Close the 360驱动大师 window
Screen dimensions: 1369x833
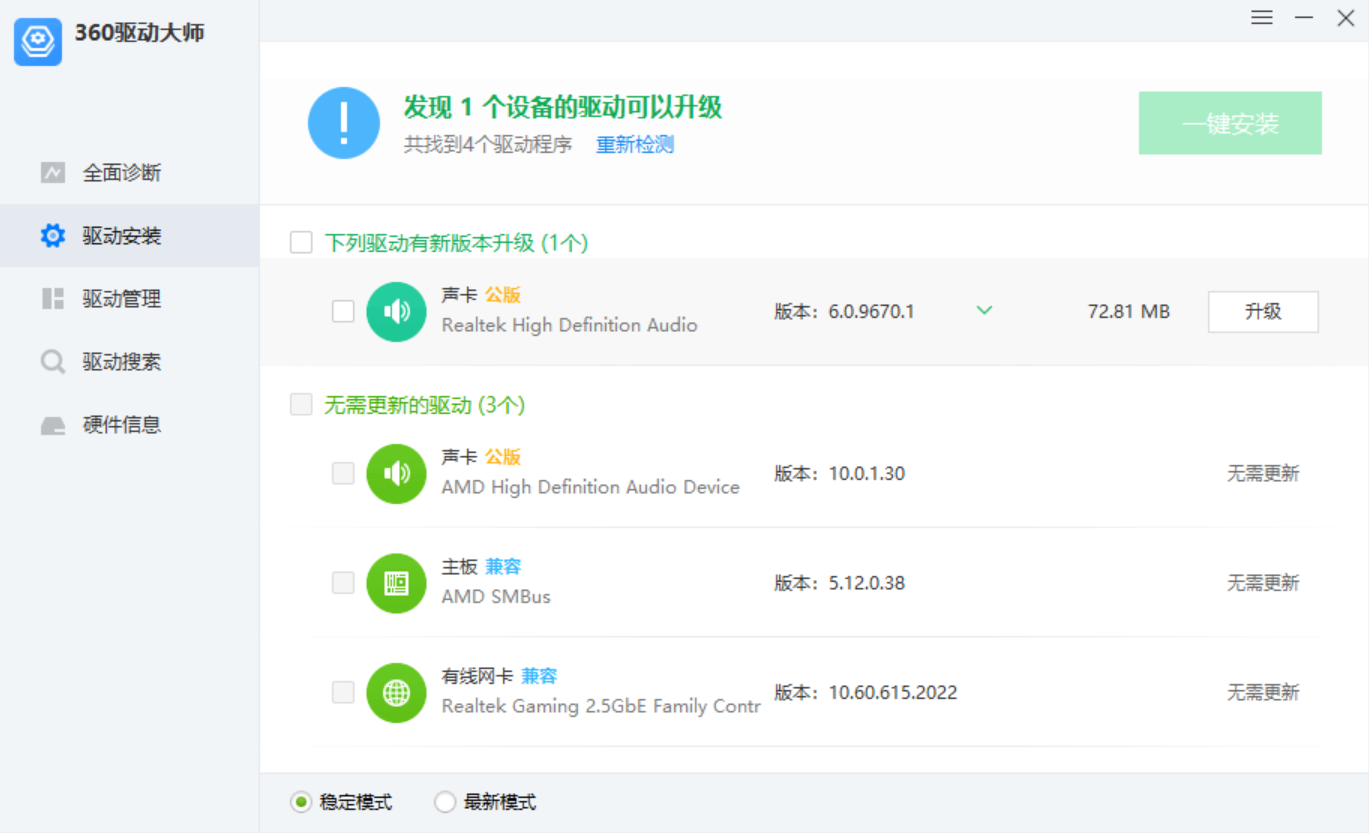click(x=1346, y=18)
